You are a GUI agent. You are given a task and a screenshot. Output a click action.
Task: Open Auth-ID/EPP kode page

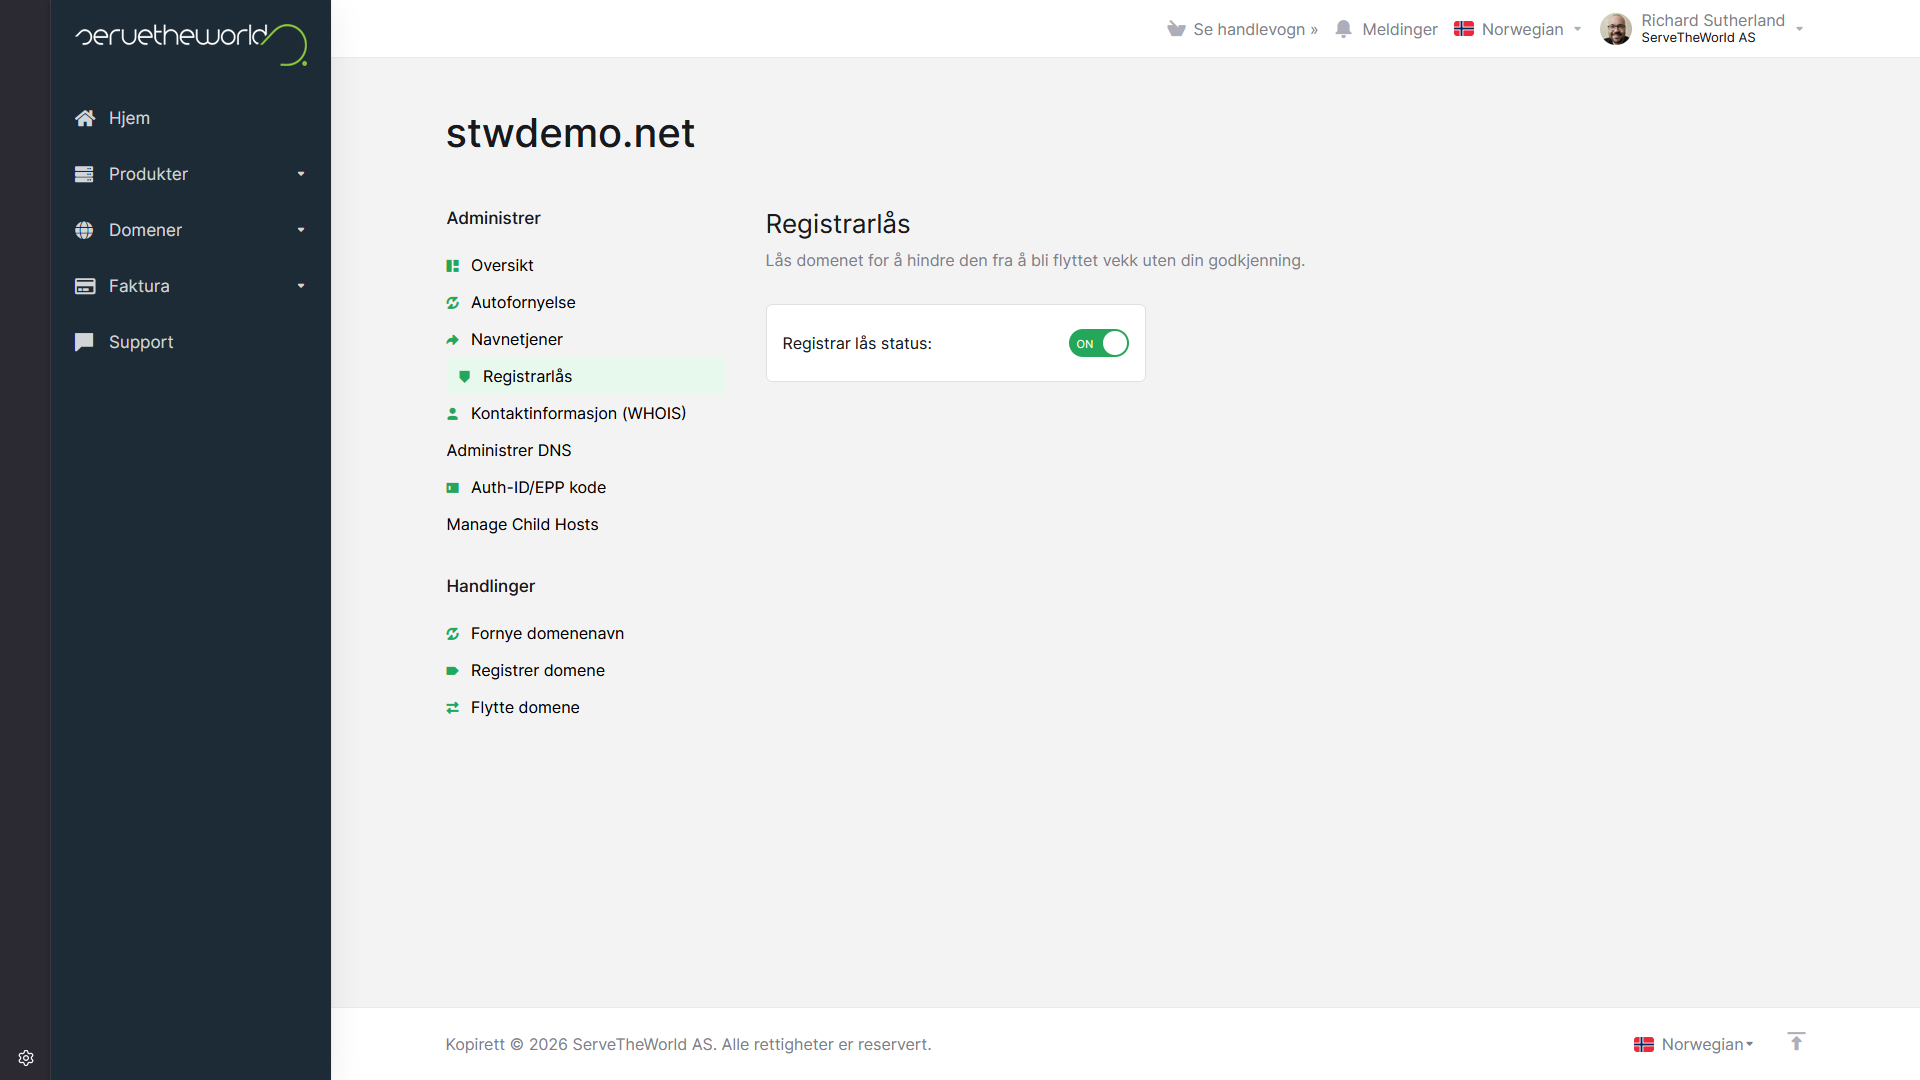click(538, 487)
